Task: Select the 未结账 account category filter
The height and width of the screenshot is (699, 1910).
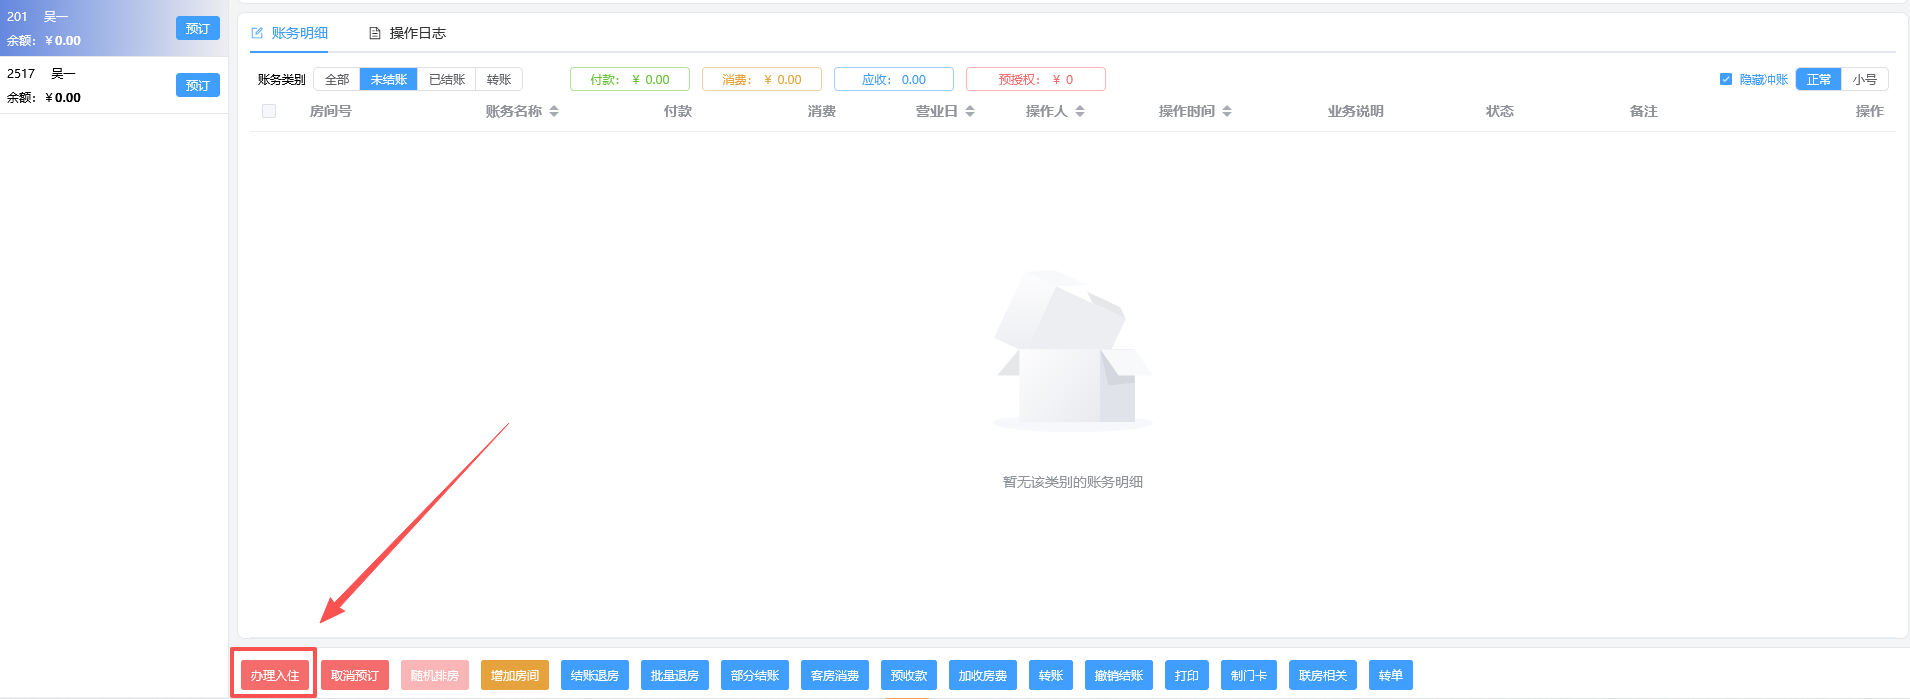Action: pyautogui.click(x=389, y=79)
